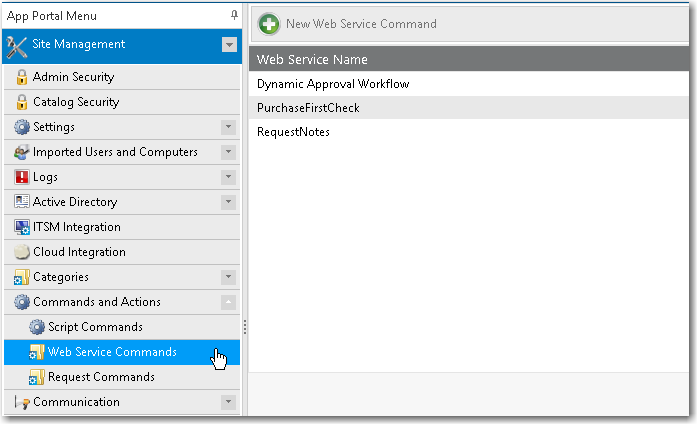697x424 pixels.
Task: Pin the App Portal Menu panel
Action: pos(234,15)
